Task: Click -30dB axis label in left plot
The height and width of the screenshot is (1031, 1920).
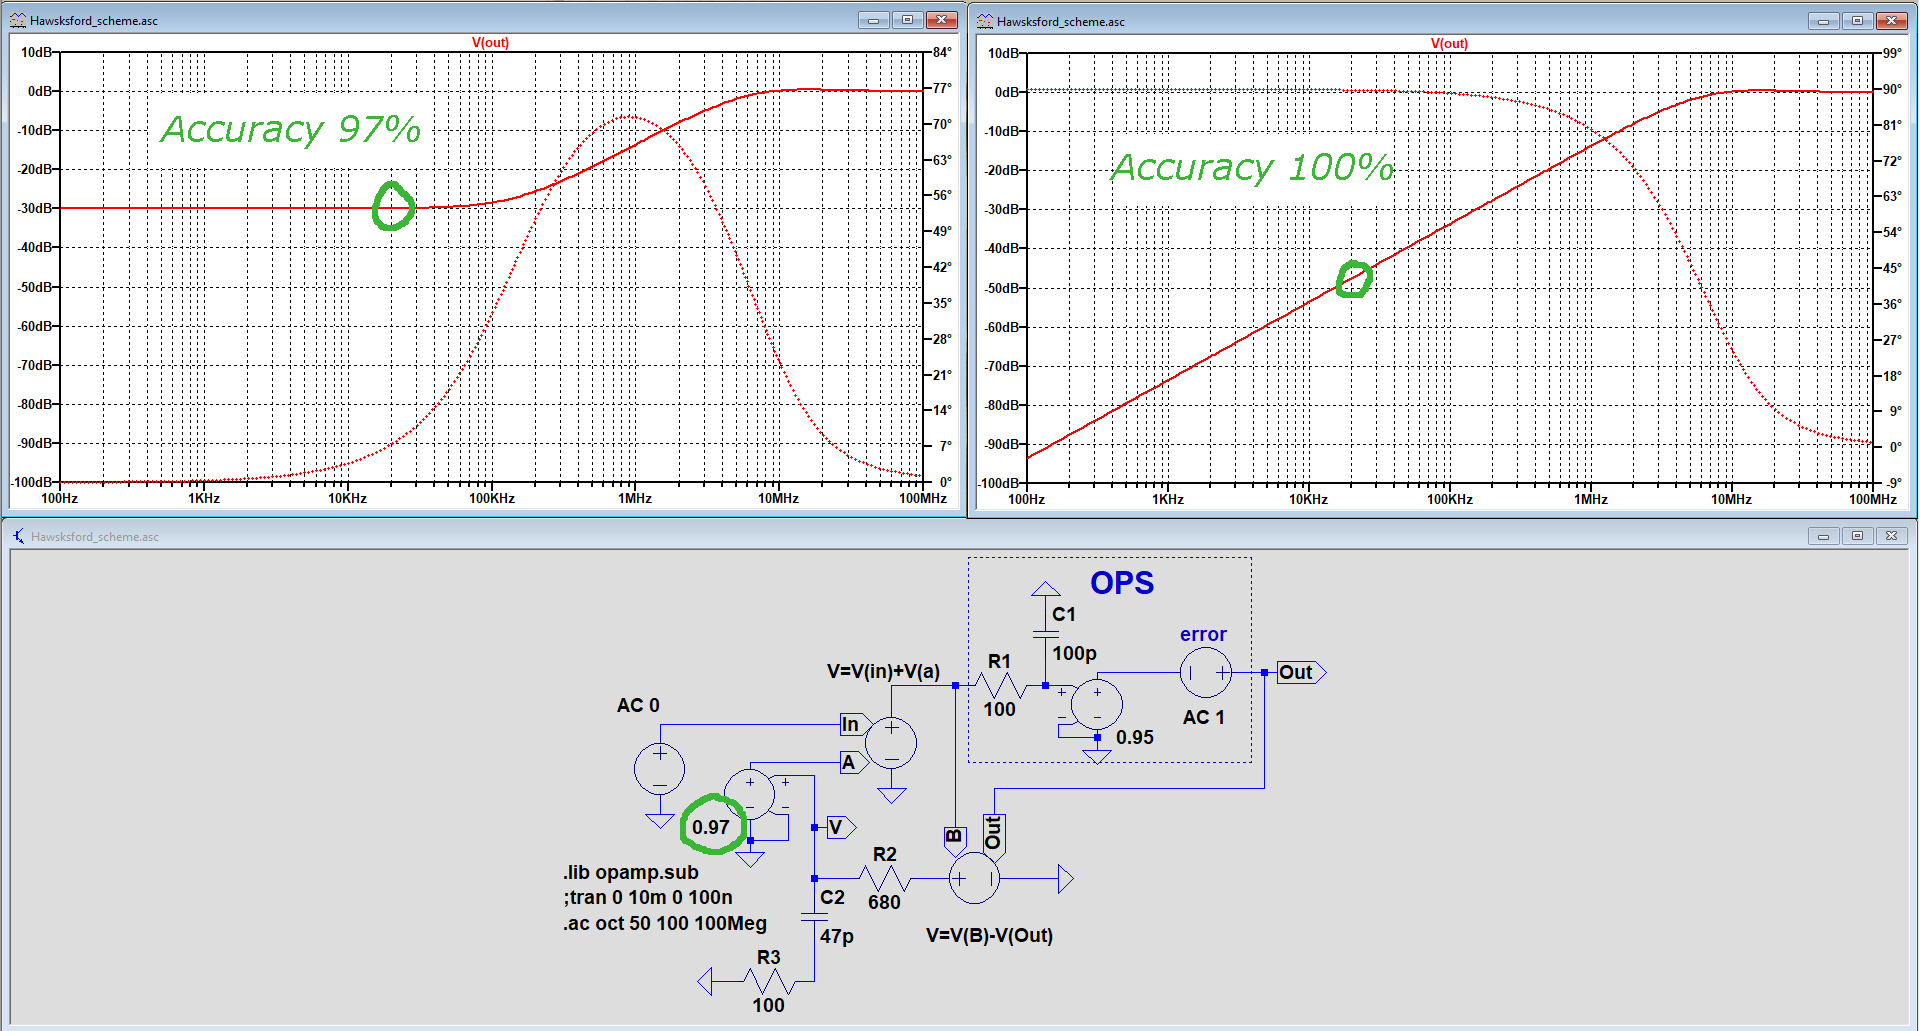Action: 36,208
